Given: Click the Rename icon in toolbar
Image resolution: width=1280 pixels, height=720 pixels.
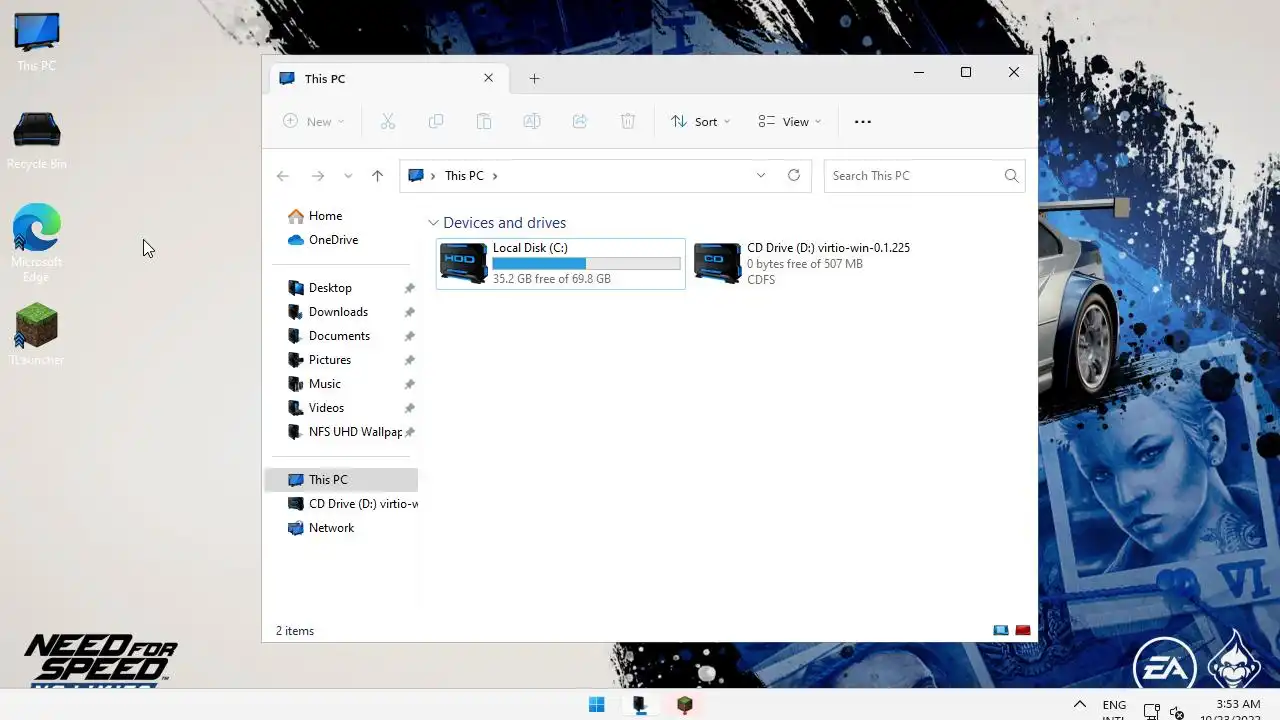Looking at the screenshot, I should [x=532, y=122].
